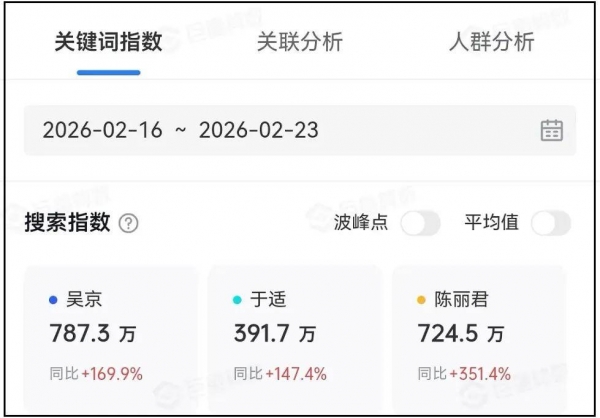Viewport: 600px width, 418px height.
Task: Click the yellow dot next to 陈丽君
Action: pyautogui.click(x=421, y=299)
